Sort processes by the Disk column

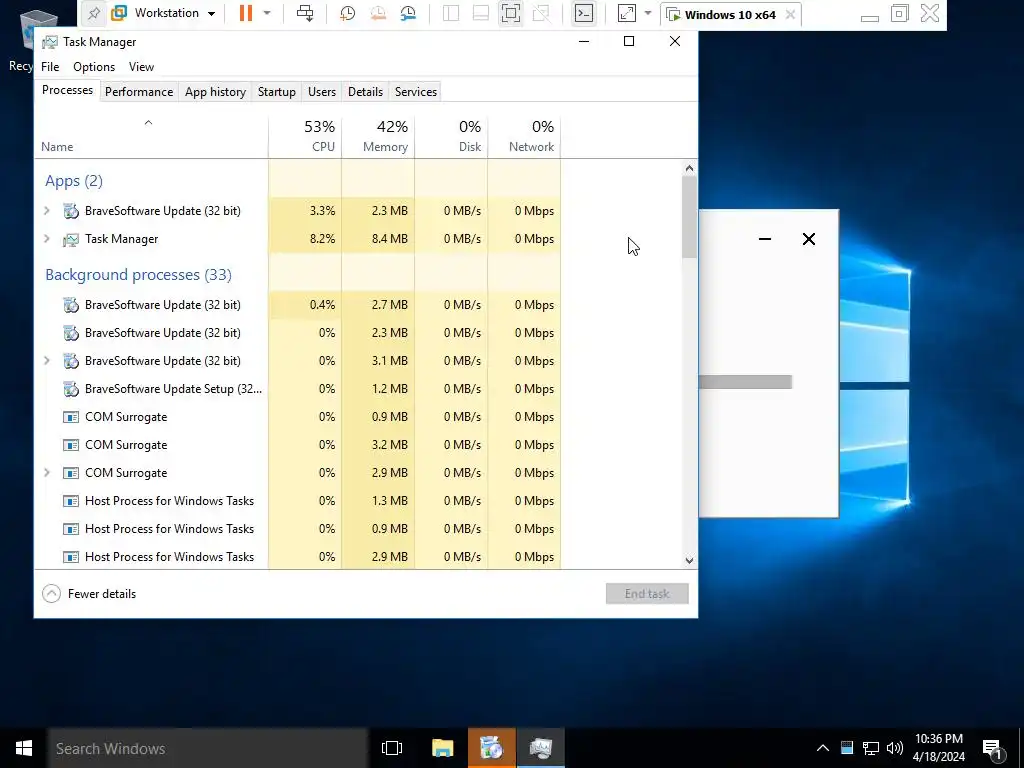coord(451,136)
